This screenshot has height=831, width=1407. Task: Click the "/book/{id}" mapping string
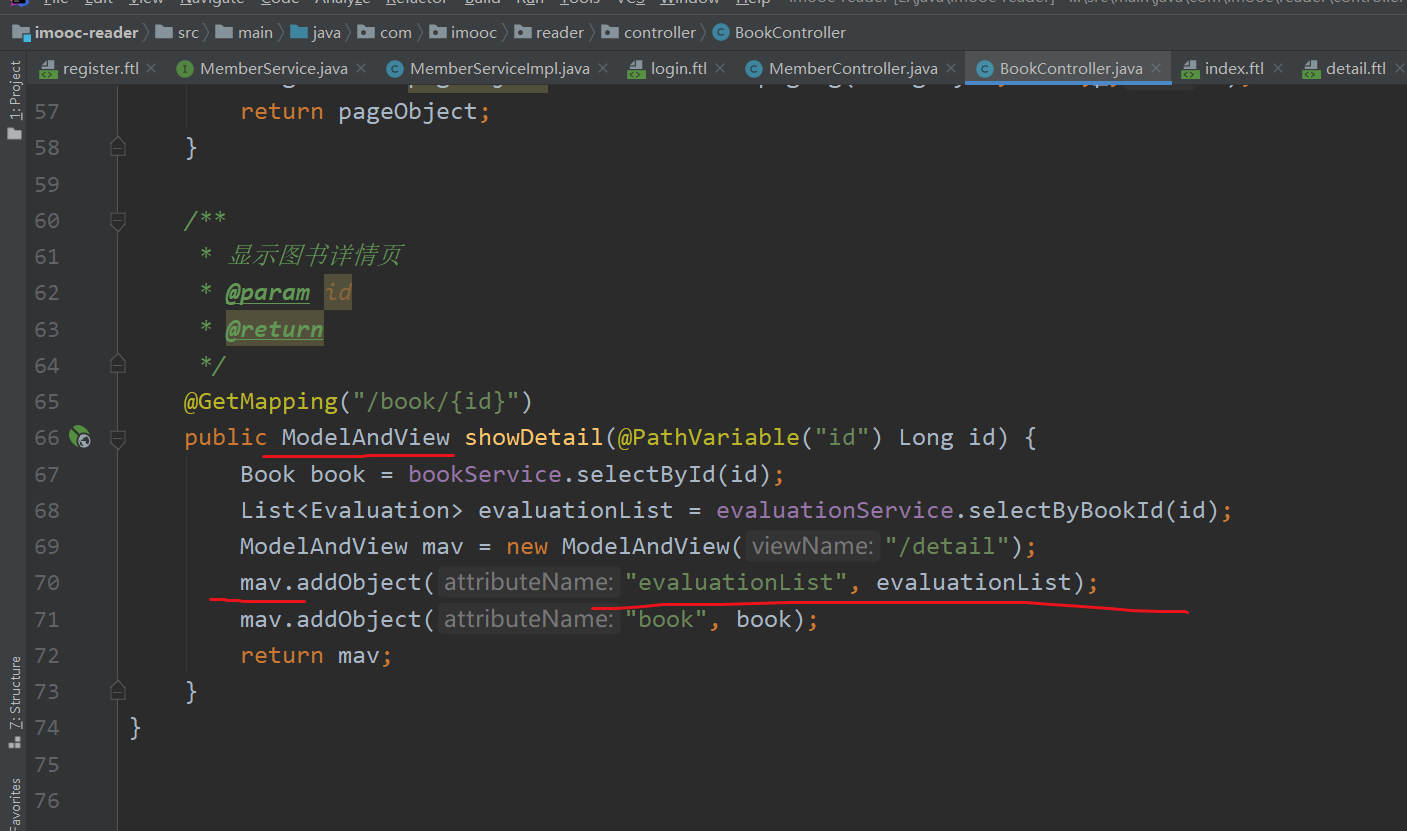436,401
